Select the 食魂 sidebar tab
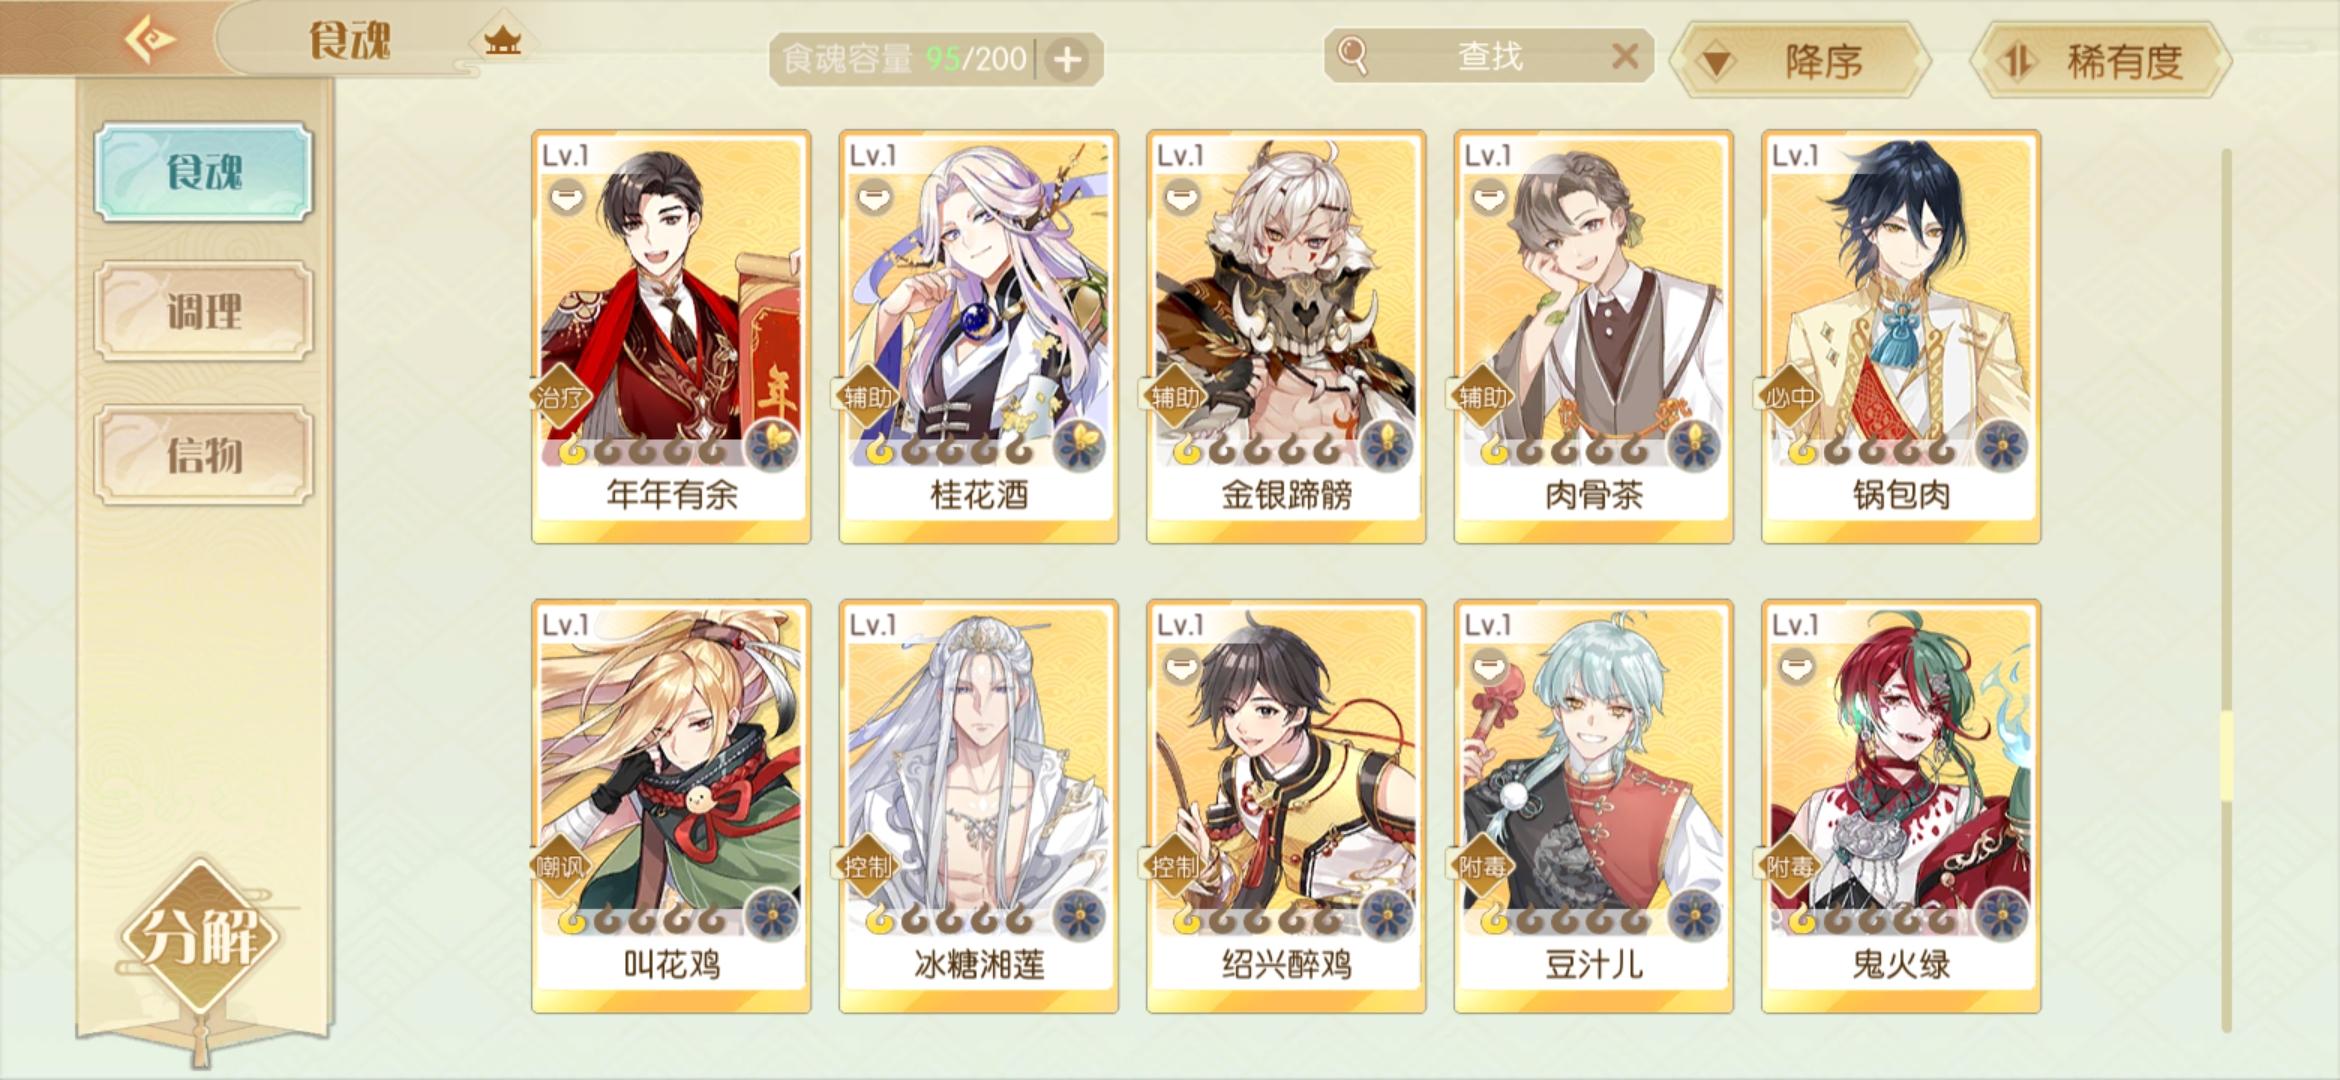 [204, 172]
